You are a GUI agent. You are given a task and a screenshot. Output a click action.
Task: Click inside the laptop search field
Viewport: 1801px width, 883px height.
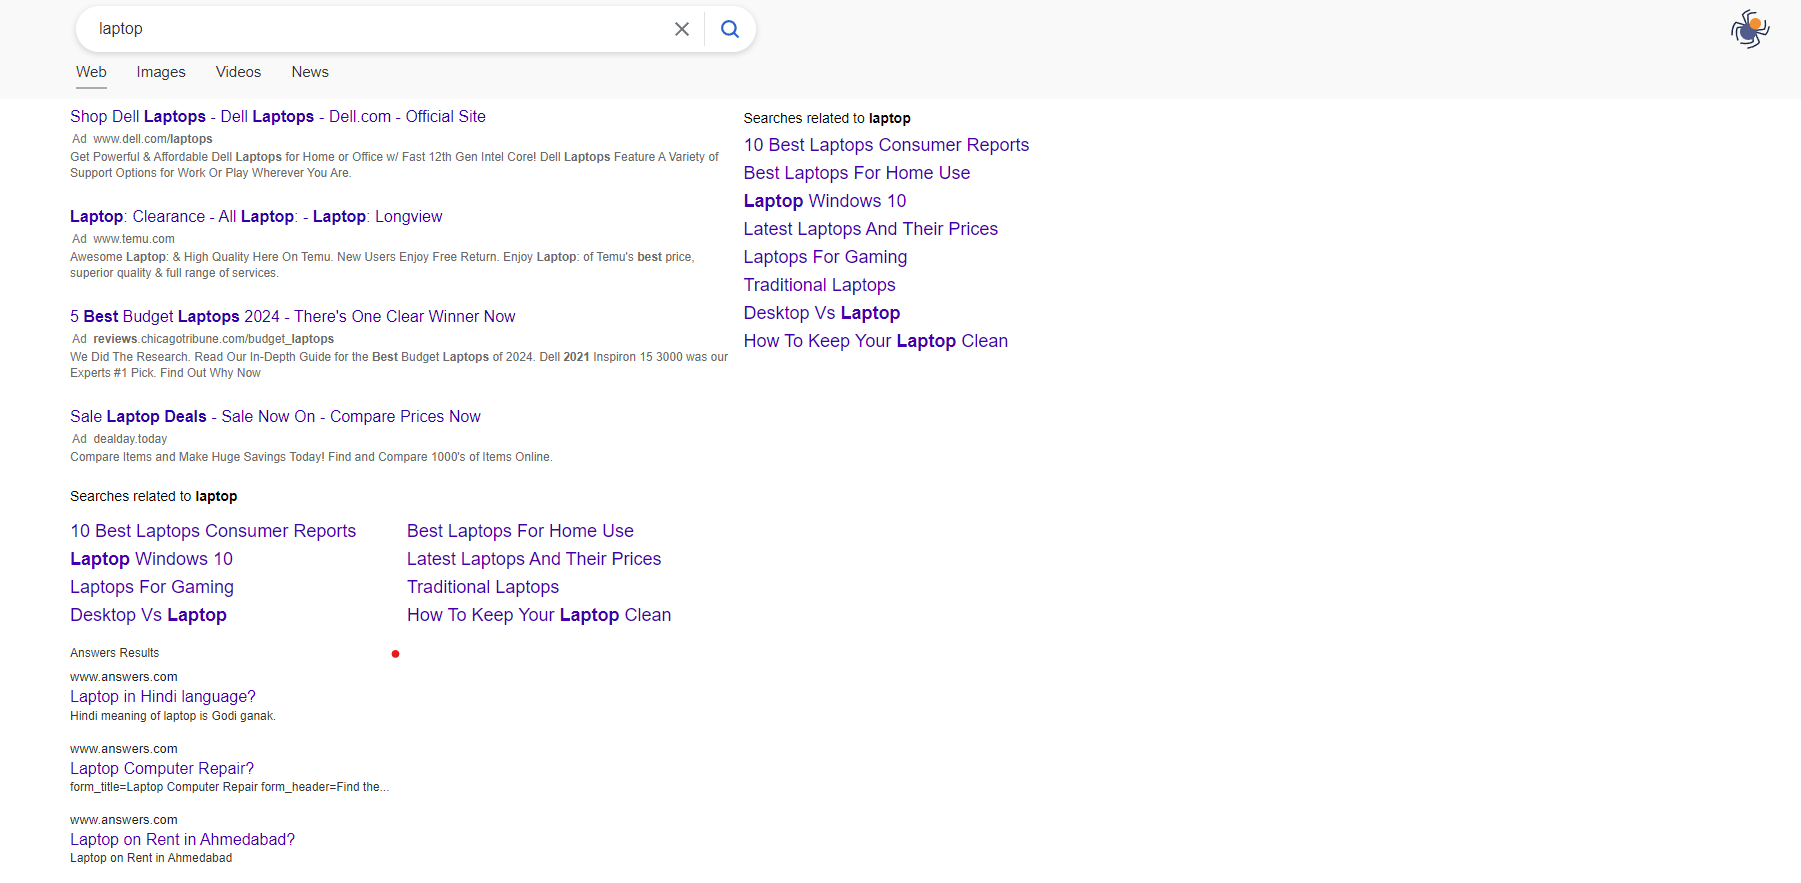[380, 29]
